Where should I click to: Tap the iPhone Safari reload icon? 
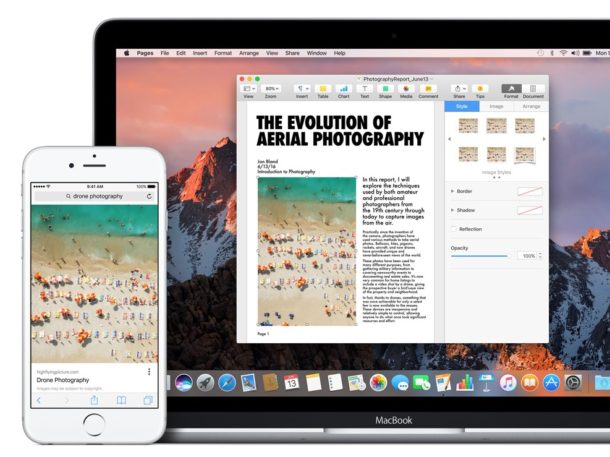pyautogui.click(x=149, y=196)
